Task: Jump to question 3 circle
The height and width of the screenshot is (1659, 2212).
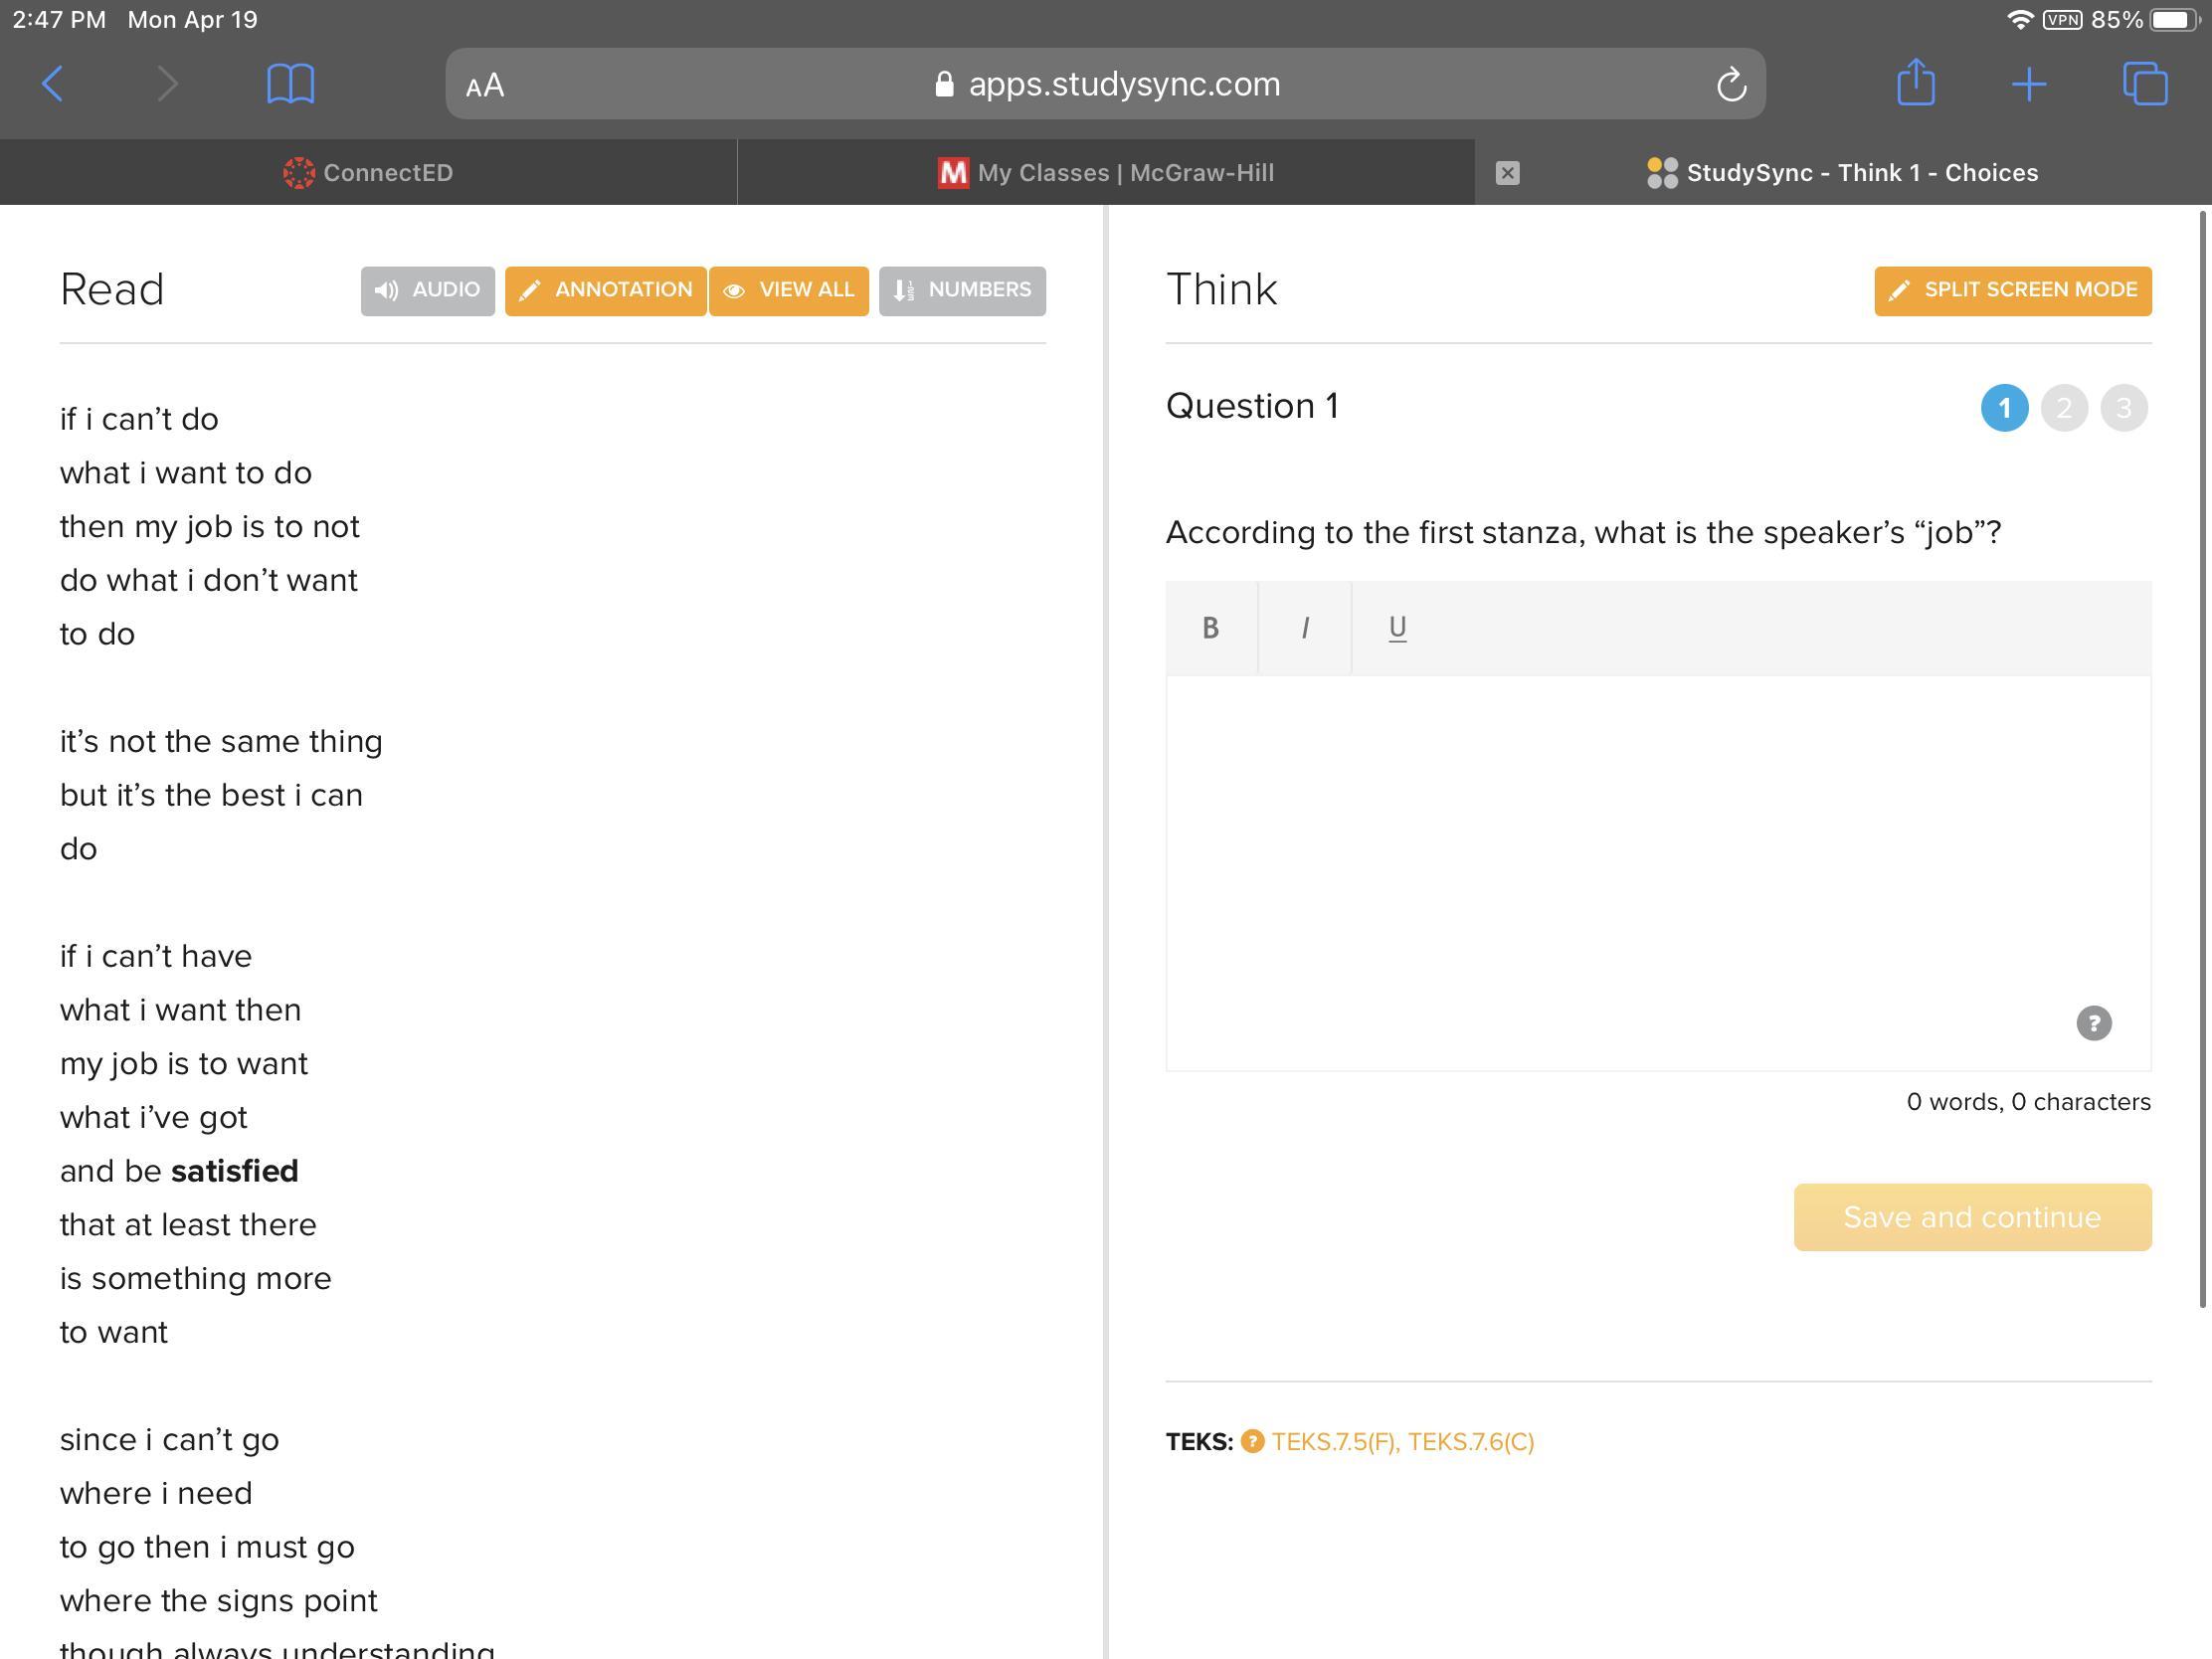Action: coord(2124,408)
